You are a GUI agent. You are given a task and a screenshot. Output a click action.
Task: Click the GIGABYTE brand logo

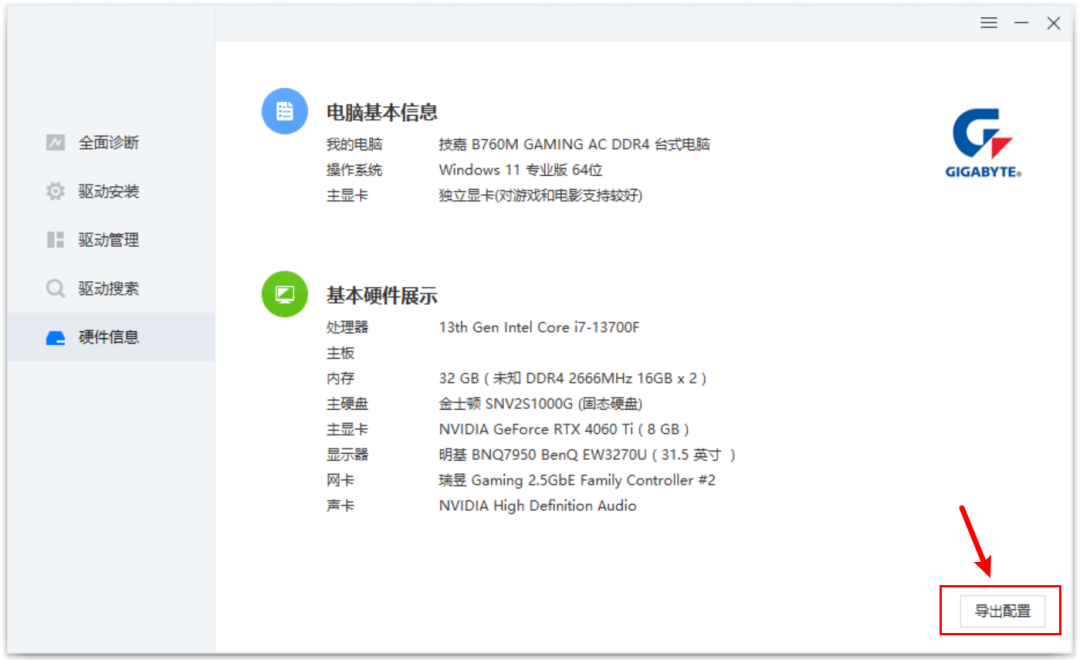click(x=983, y=143)
